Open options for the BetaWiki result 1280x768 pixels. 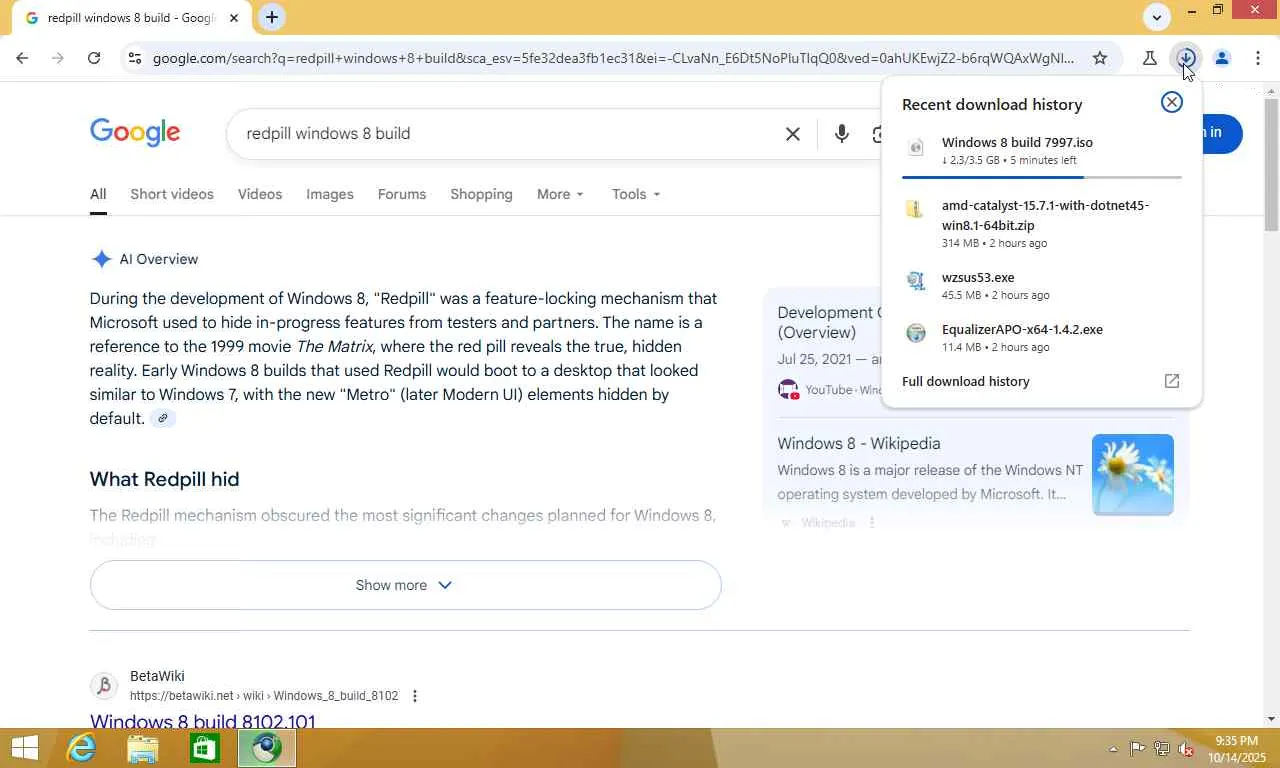(415, 696)
